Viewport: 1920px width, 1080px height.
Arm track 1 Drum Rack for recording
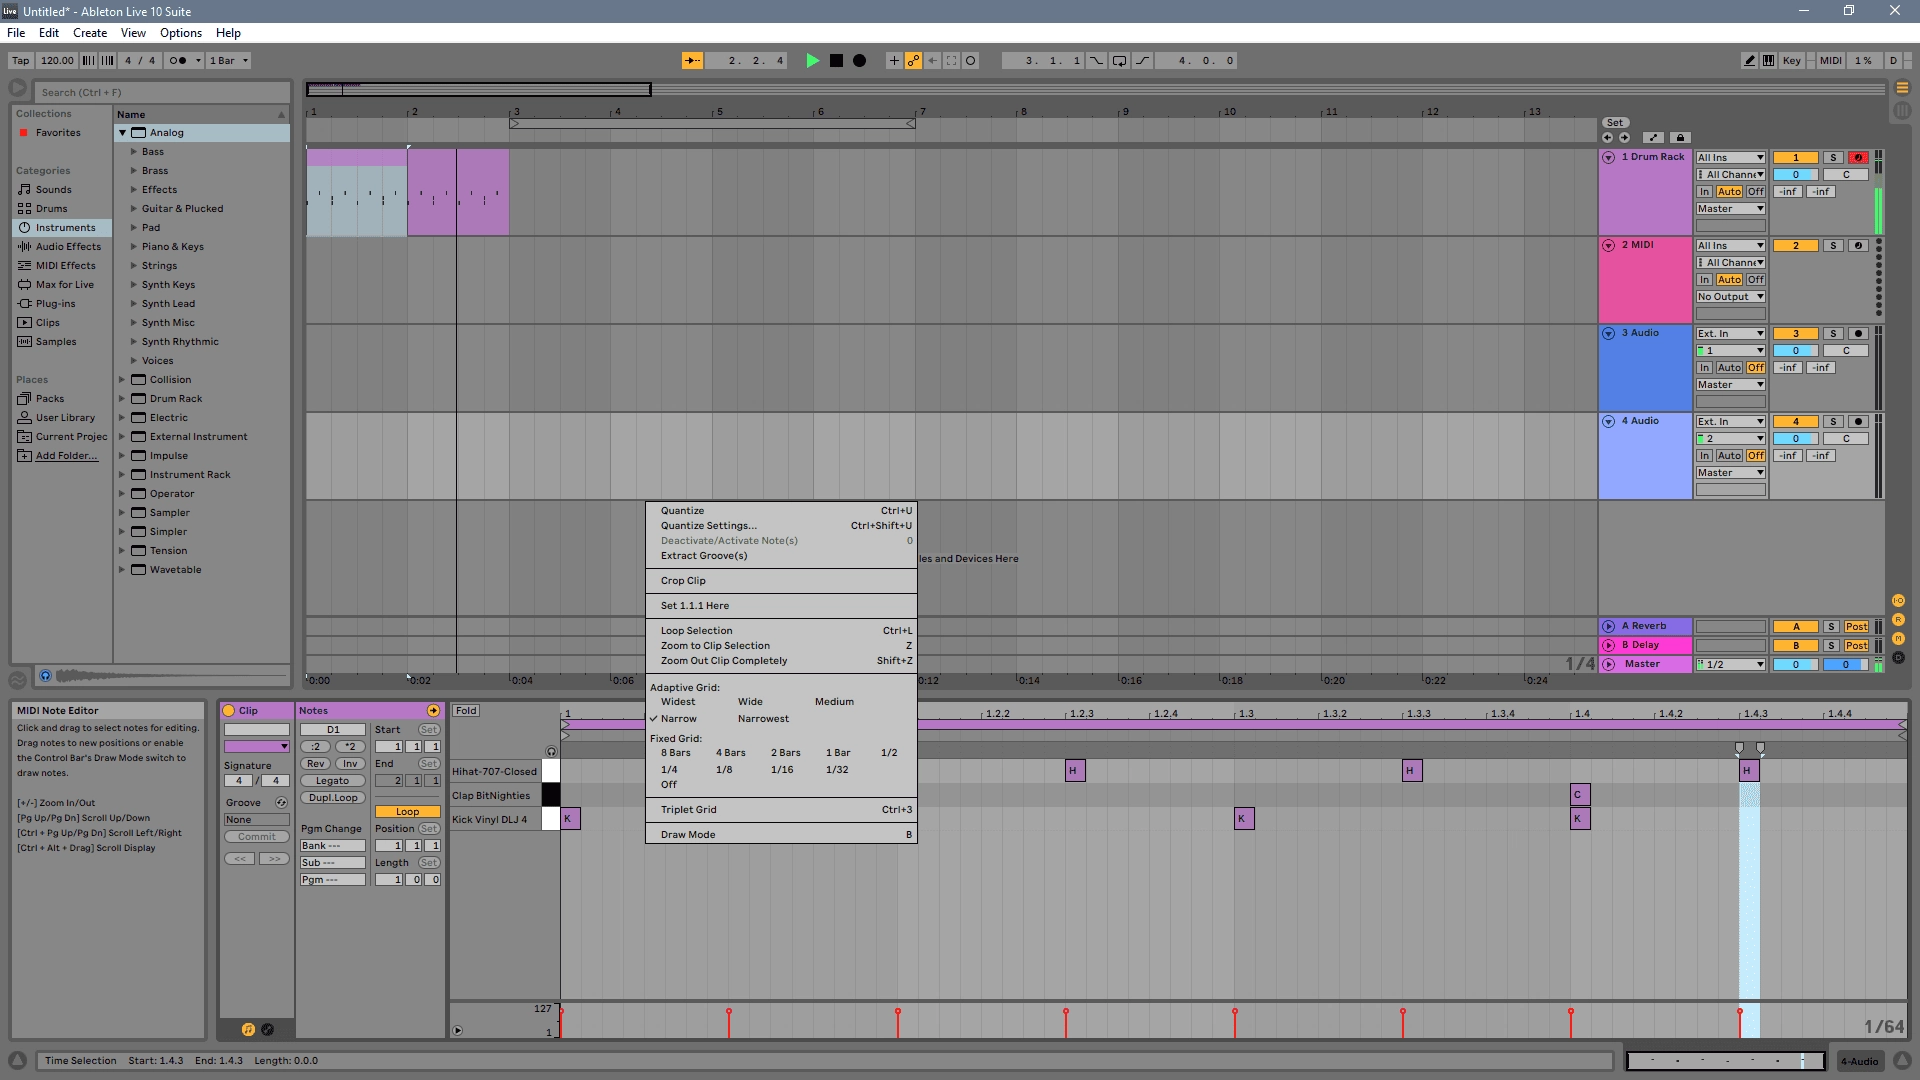pos(1858,158)
